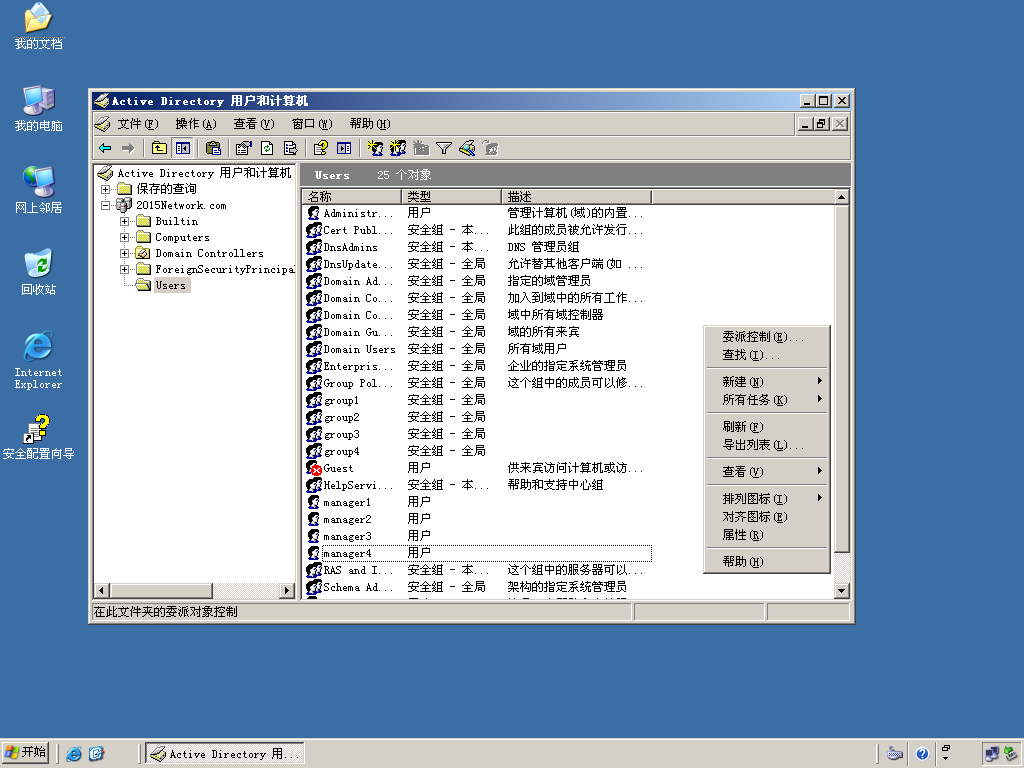Click the help icon in system tray
The image size is (1024, 768).
922,754
